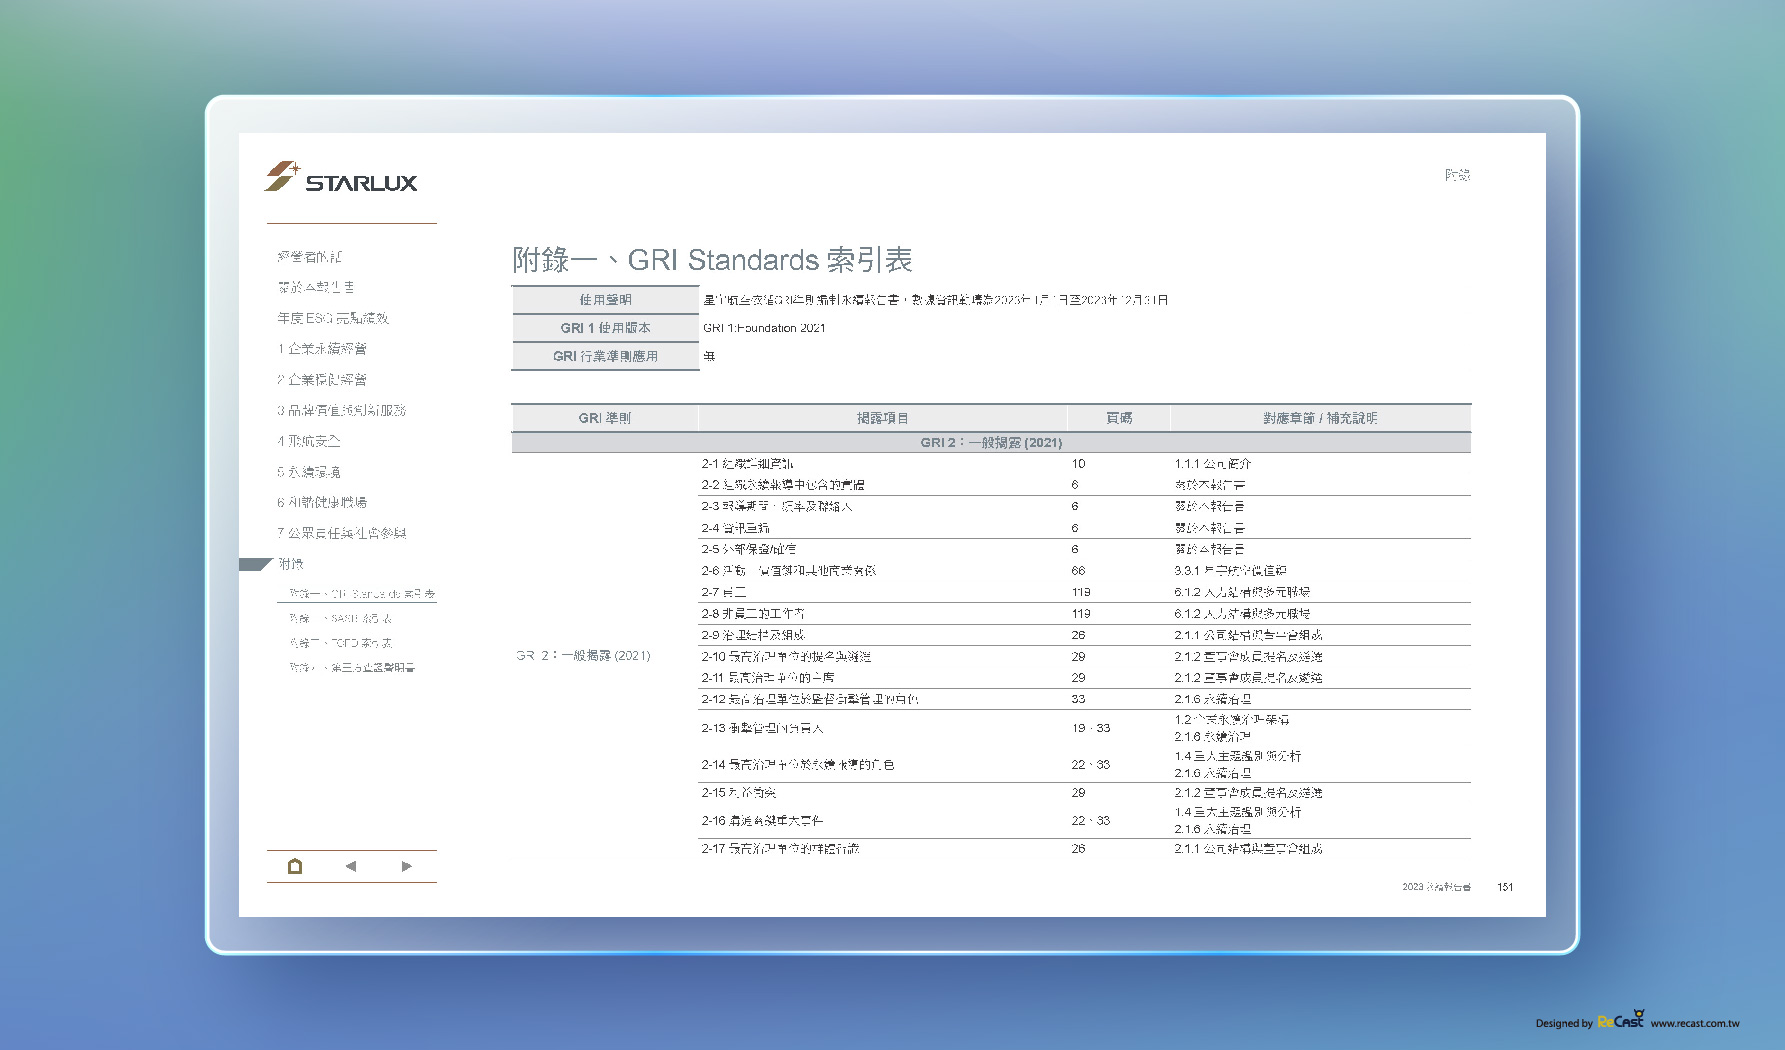This screenshot has width=1785, height=1050.
Task: Click the STARLUX logo
Action: point(341,177)
